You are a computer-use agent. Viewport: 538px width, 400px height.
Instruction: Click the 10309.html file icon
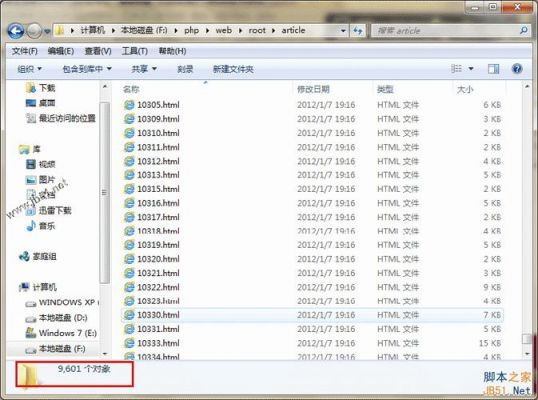[x=129, y=119]
